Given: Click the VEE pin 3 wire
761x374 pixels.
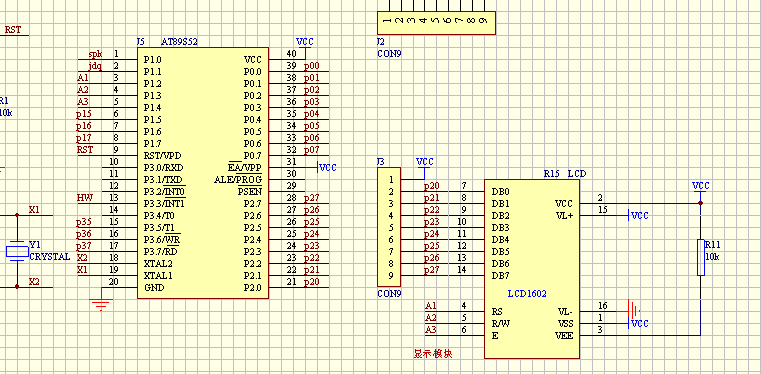Looking at the screenshot, I should tap(640, 335).
